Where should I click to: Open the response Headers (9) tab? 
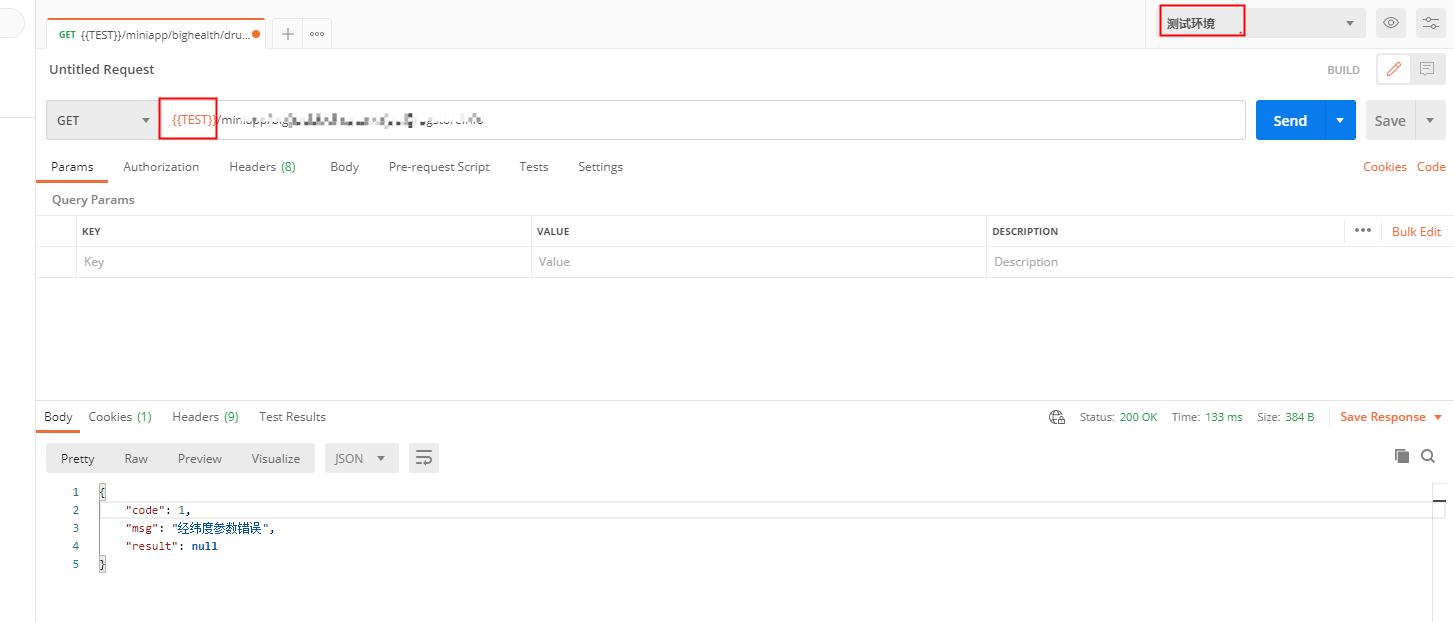point(205,417)
